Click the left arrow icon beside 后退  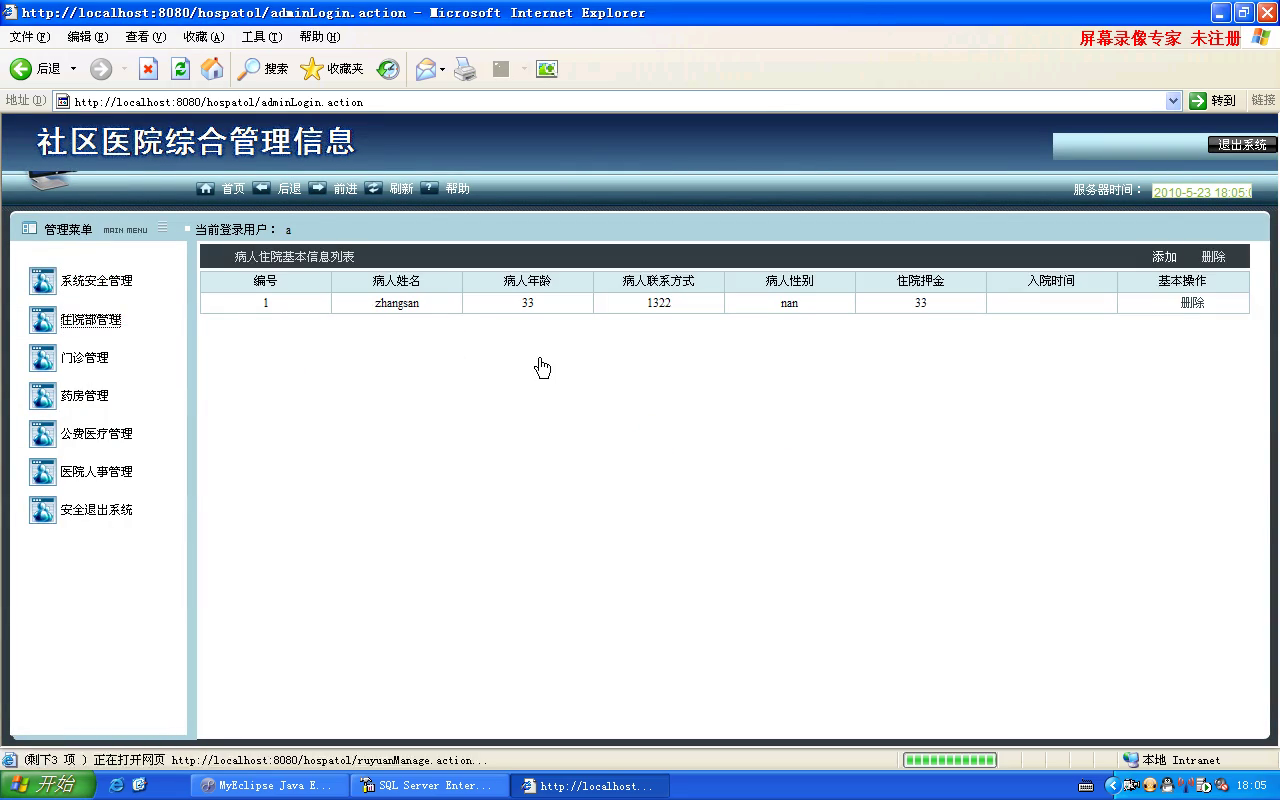(262, 188)
